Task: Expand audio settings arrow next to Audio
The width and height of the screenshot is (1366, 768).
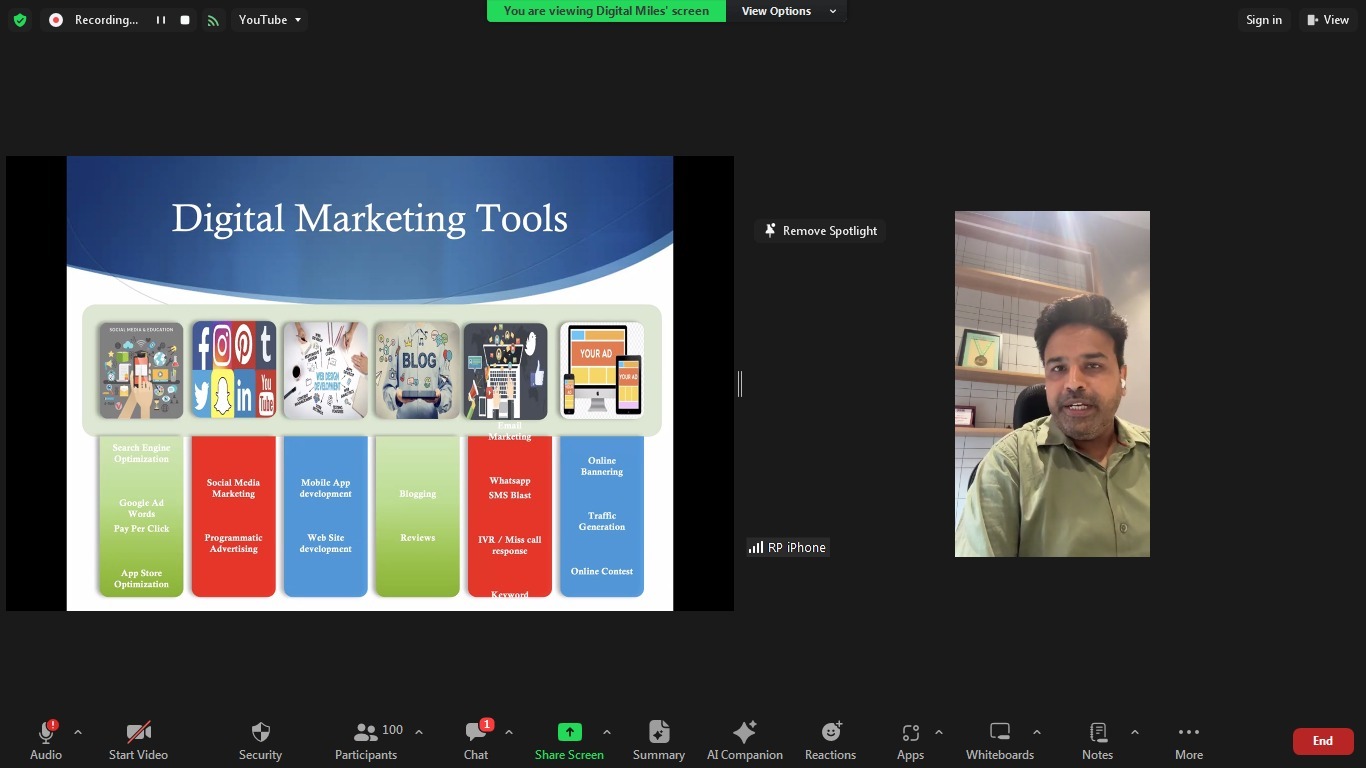Action: (x=78, y=733)
